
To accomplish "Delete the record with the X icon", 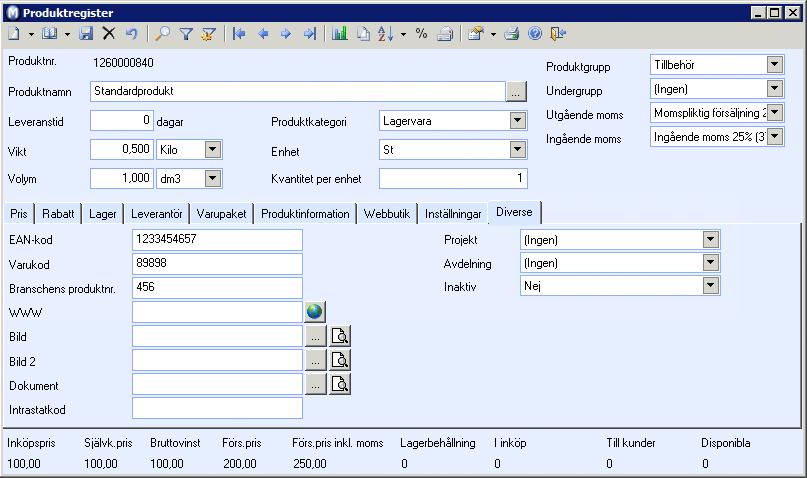I will click(x=109, y=34).
